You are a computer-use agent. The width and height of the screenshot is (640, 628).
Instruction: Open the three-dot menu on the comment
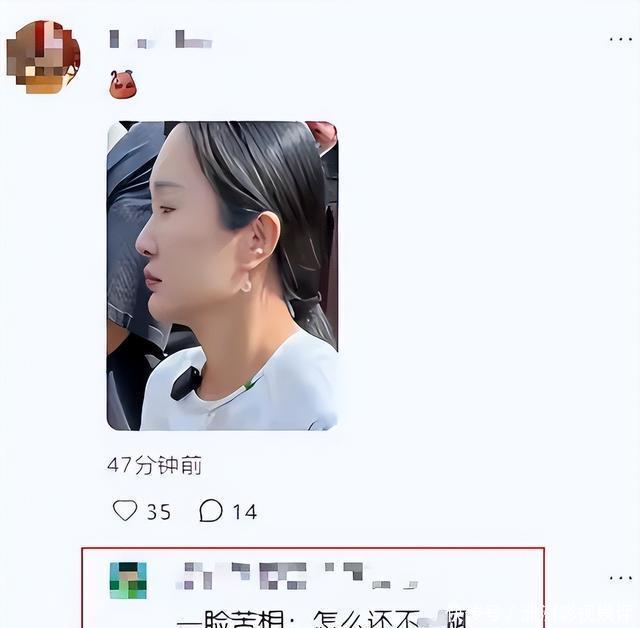click(x=621, y=578)
